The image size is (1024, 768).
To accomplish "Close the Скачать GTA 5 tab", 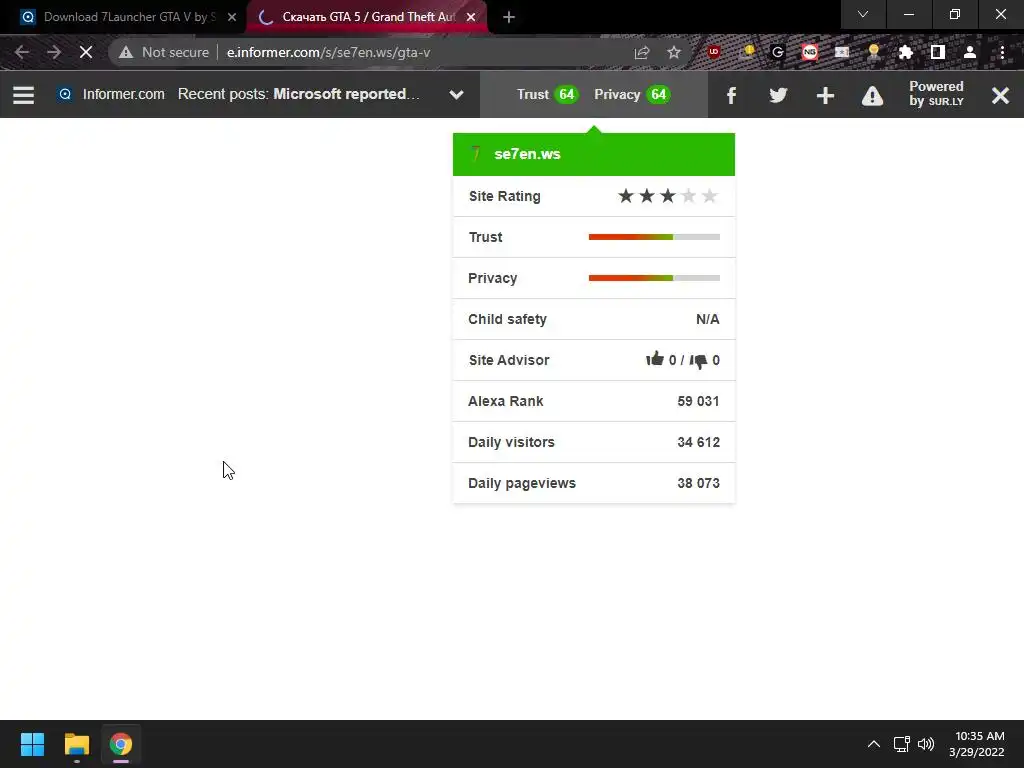I will point(471,18).
